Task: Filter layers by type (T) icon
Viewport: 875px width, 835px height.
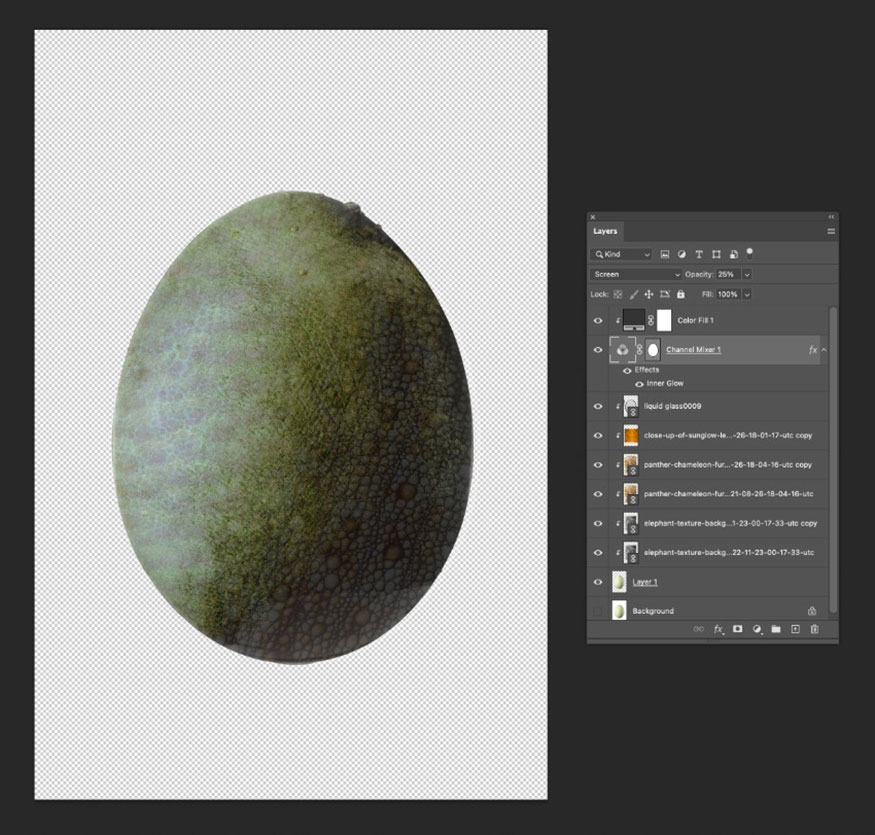Action: (x=699, y=255)
